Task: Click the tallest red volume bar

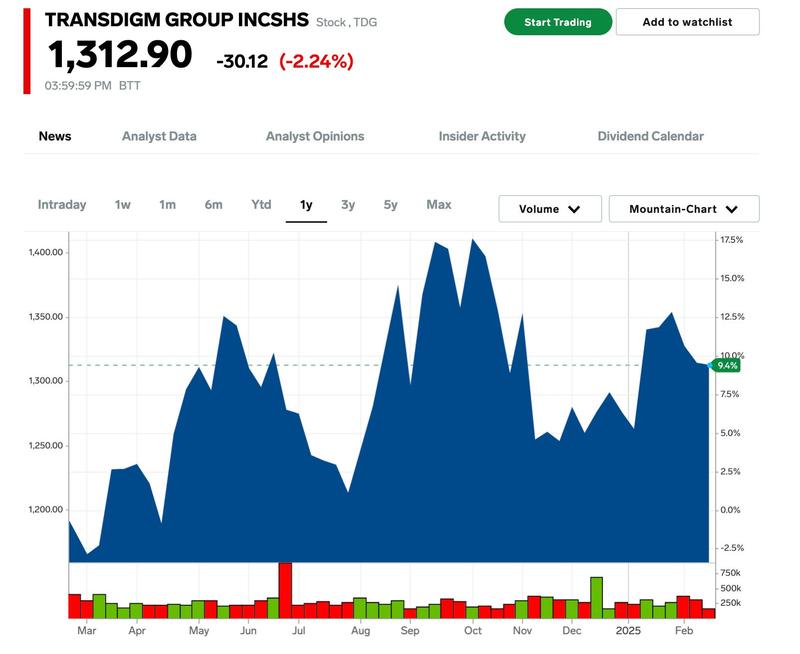Action: point(285,590)
